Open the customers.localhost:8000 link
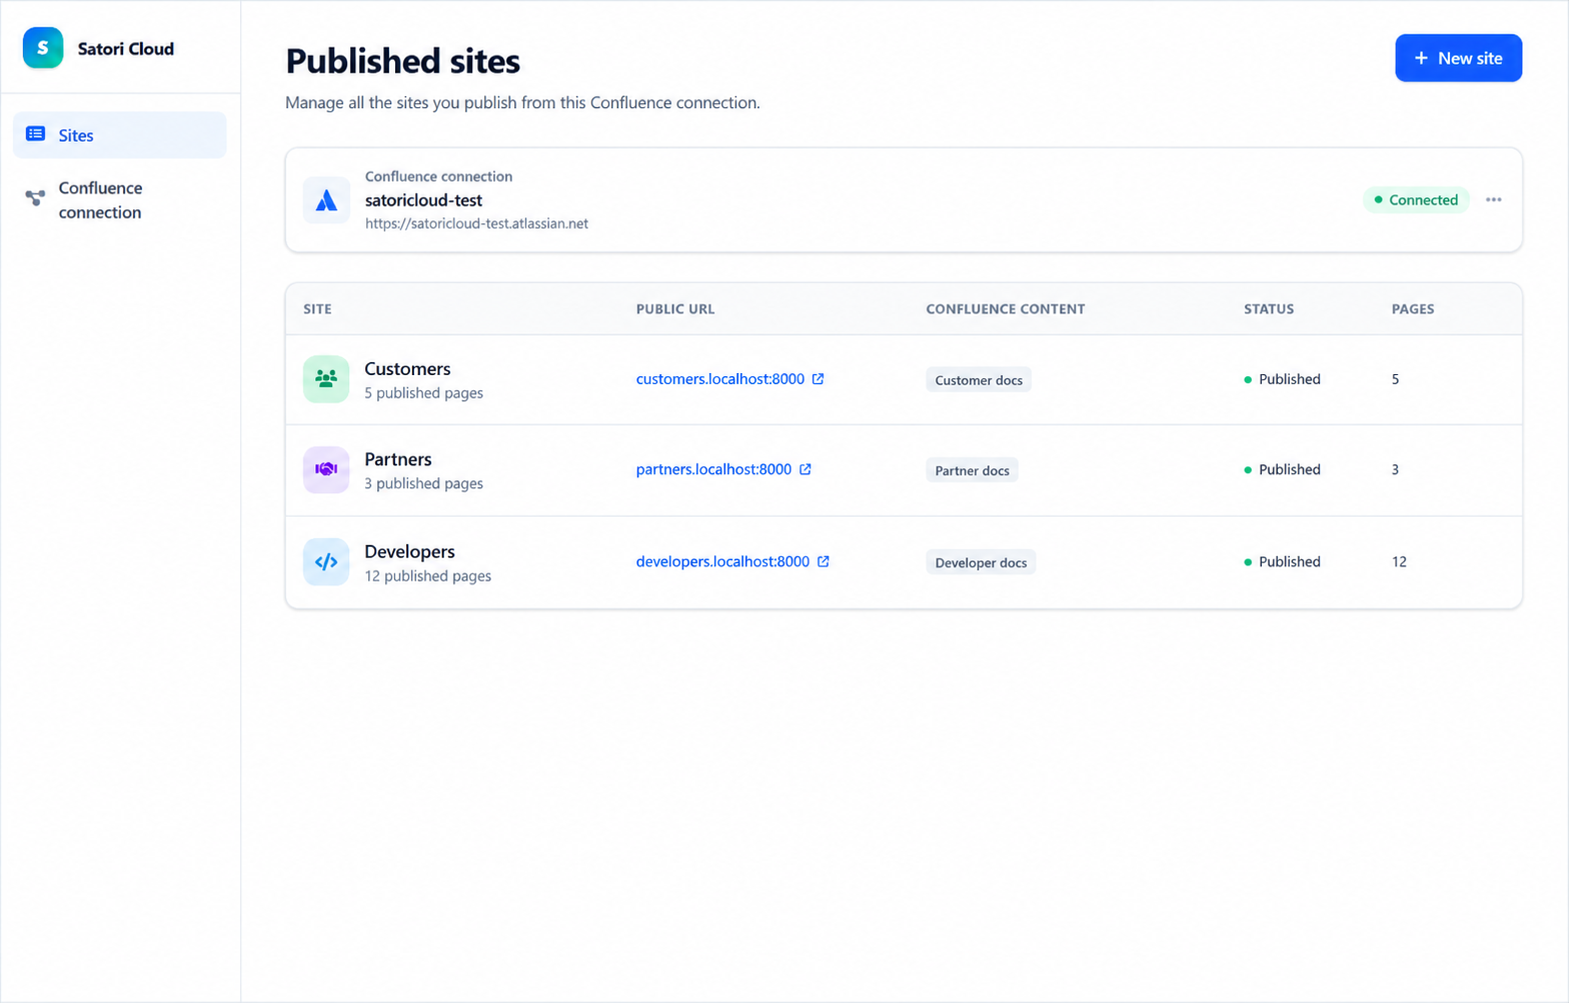Viewport: 1569px width, 1003px height. tap(720, 379)
